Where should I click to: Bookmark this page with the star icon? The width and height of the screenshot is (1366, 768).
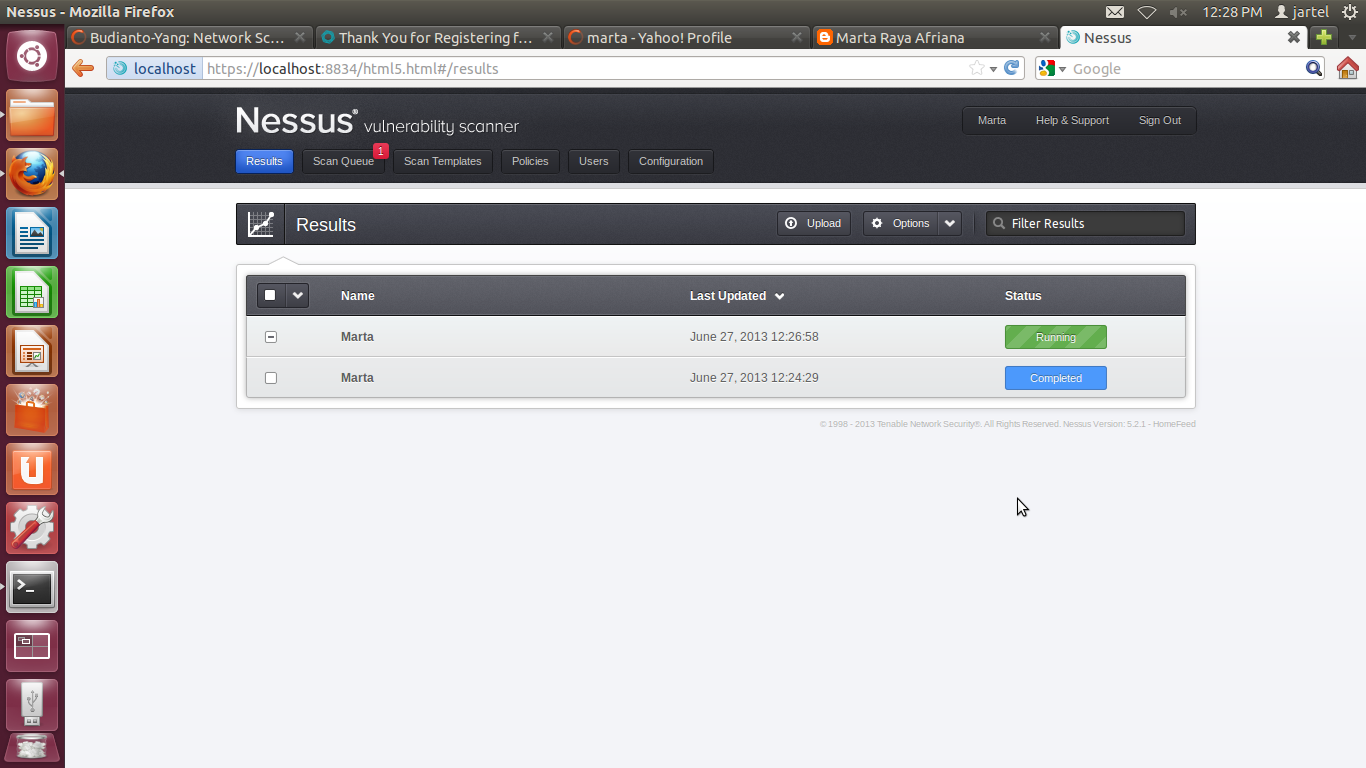coord(977,68)
